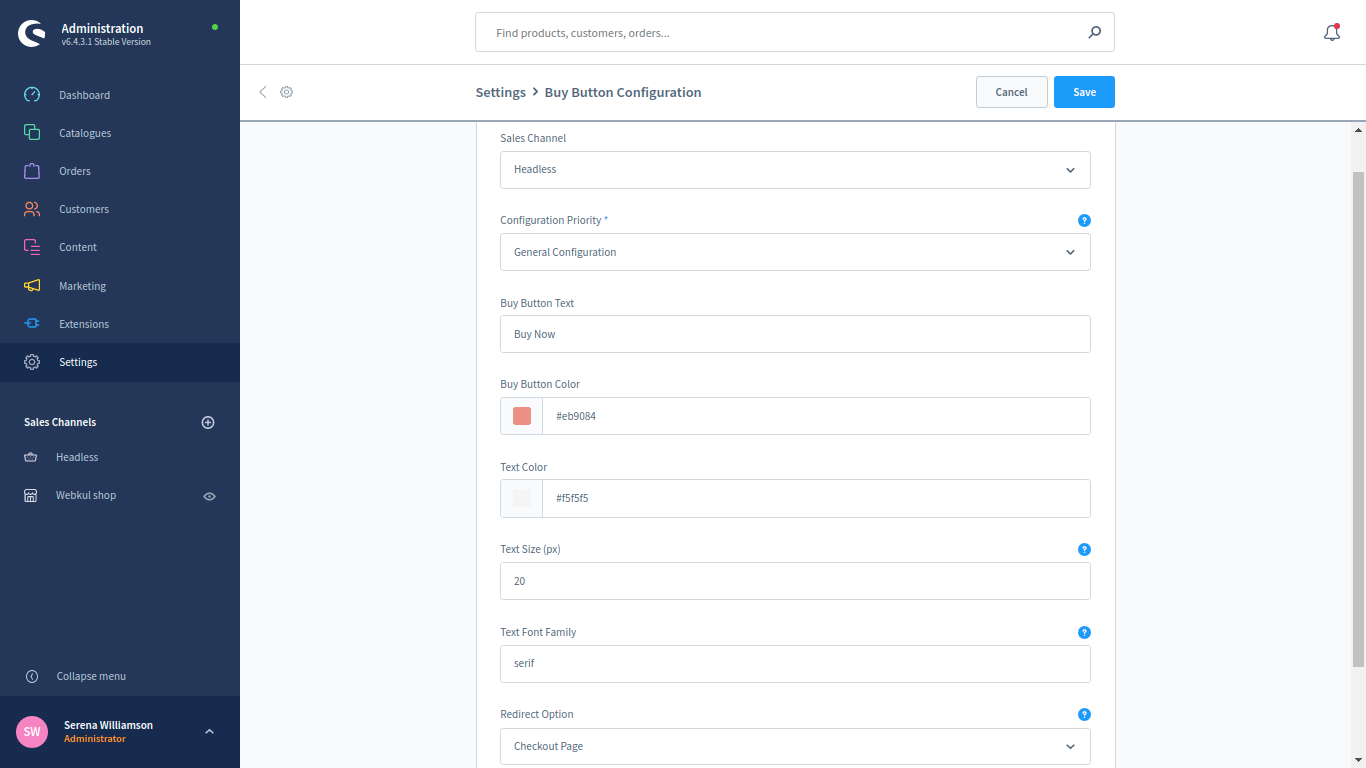The height and width of the screenshot is (768, 1366).
Task: Open the Redirect Option dropdown
Action: (795, 746)
